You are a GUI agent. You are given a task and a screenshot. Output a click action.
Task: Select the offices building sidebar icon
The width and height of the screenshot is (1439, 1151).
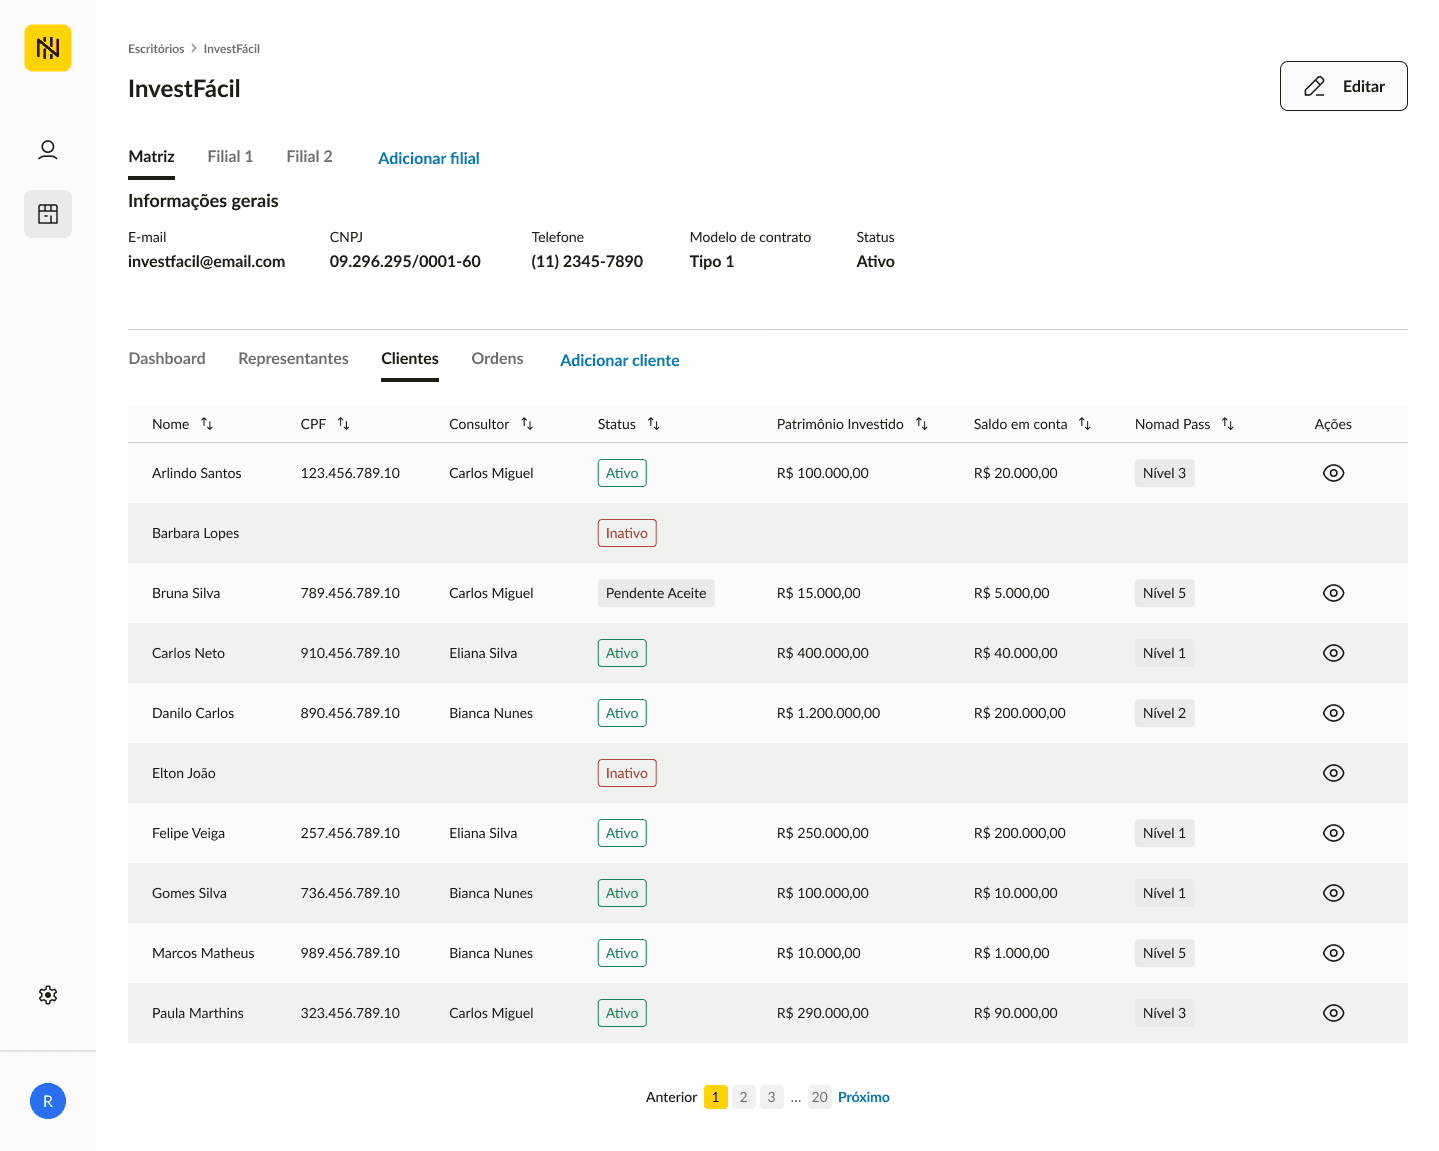(x=48, y=214)
